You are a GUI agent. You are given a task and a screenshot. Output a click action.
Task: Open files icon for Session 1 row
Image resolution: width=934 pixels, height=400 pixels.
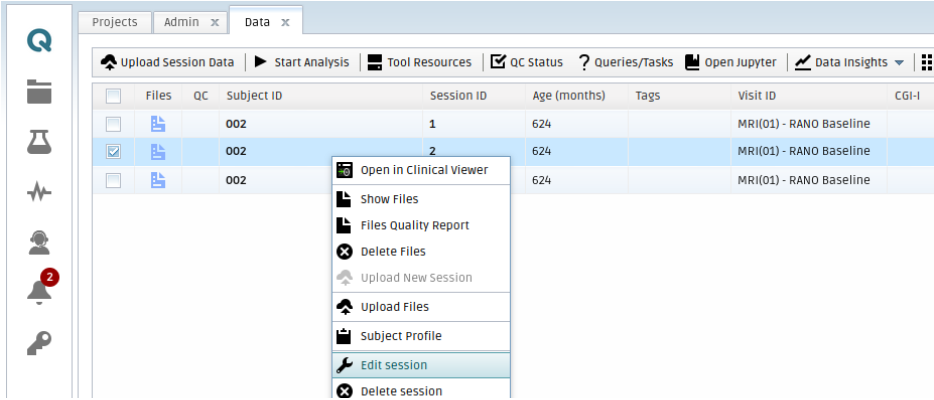click(x=159, y=124)
